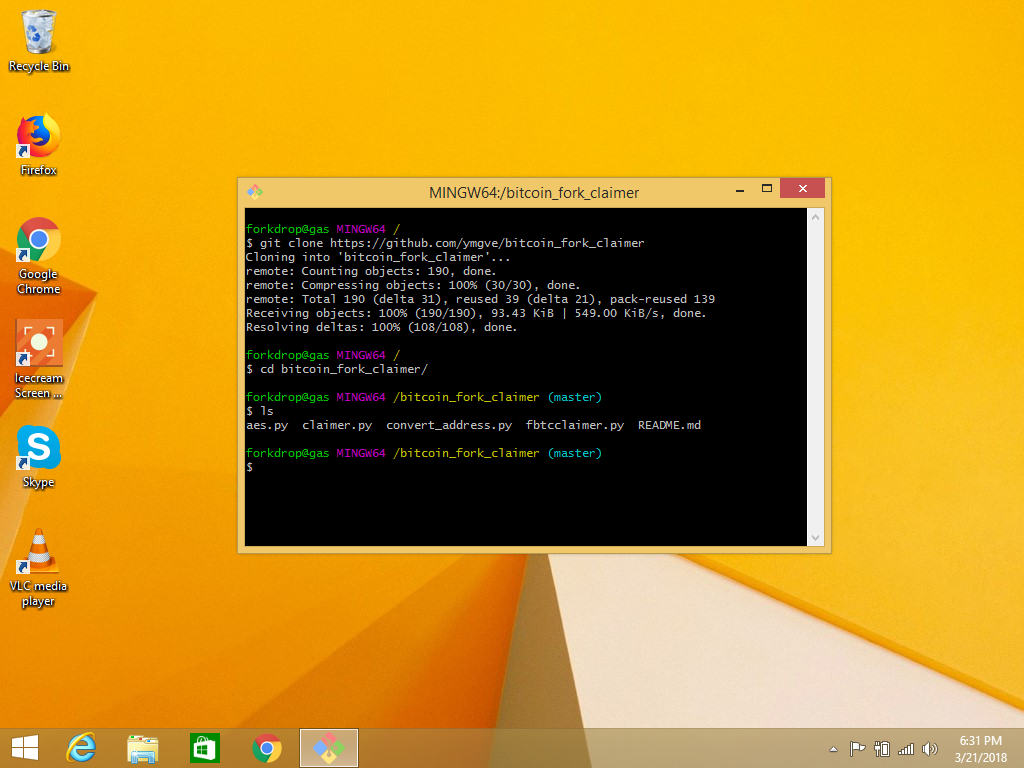Show hidden system tray icons

833,749
